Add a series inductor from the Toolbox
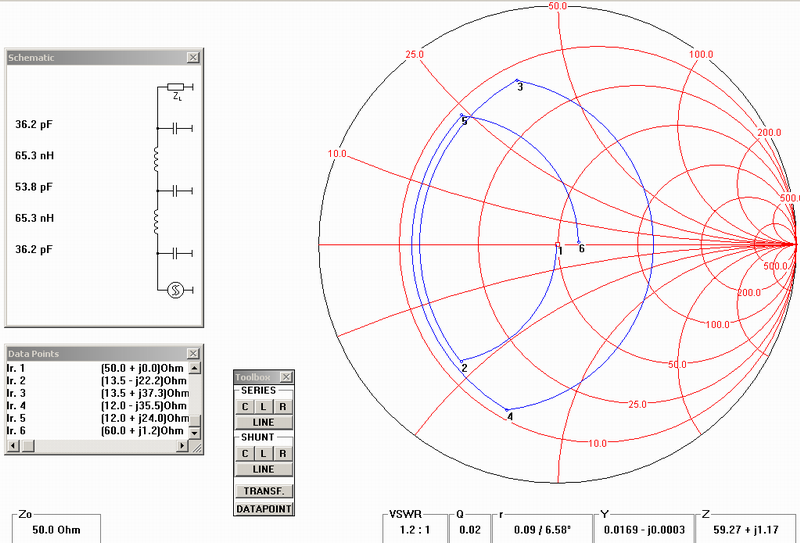This screenshot has height=543, width=800. 263,407
